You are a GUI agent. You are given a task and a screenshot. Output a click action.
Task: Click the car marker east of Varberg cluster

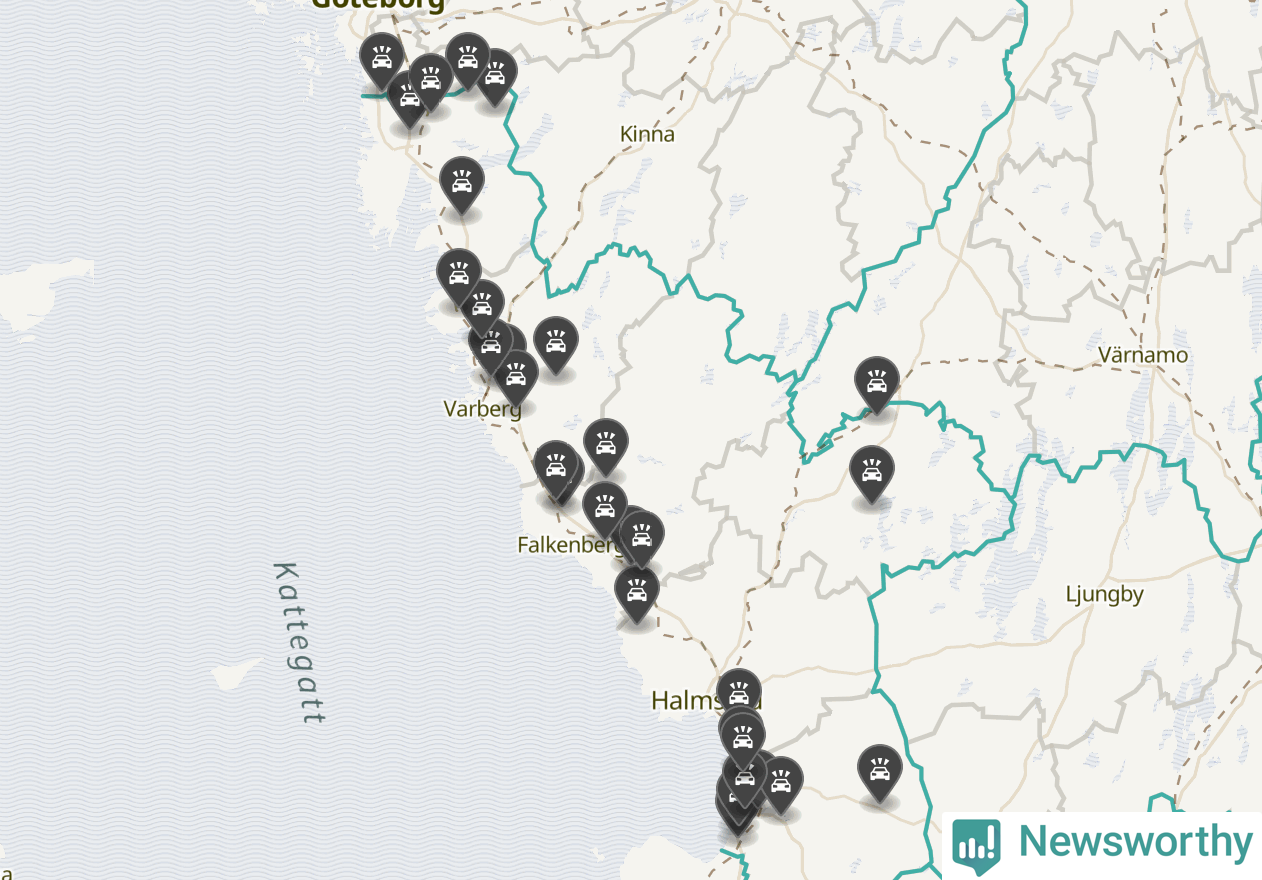click(x=556, y=345)
